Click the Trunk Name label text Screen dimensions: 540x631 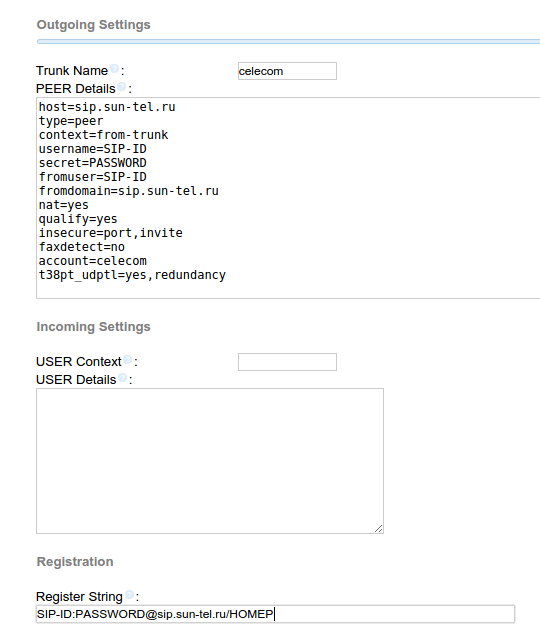coord(72,70)
